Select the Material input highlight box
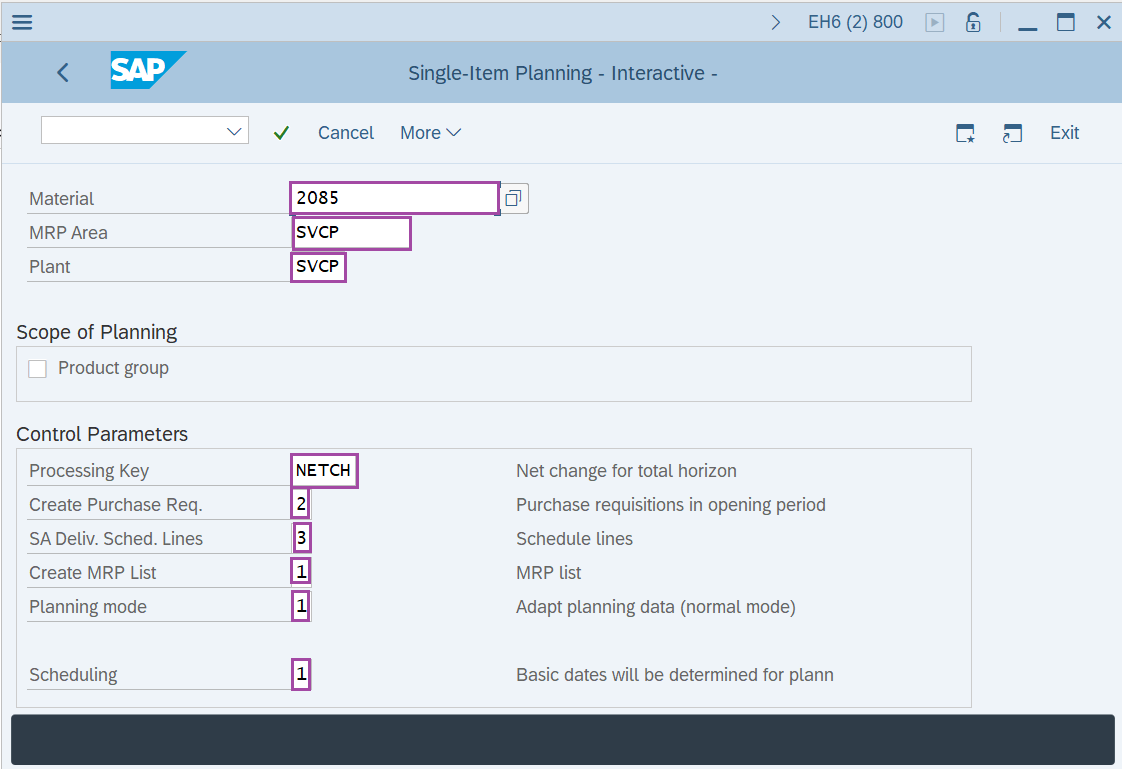The image size is (1122, 769). (394, 198)
